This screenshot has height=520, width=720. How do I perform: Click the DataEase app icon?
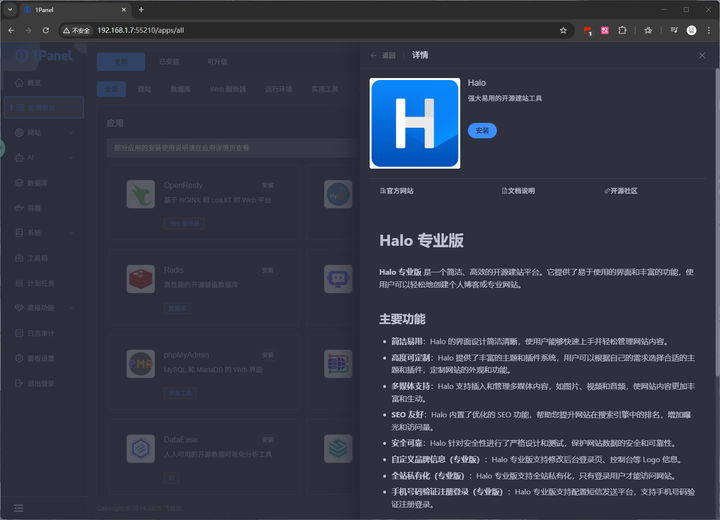pyautogui.click(x=141, y=449)
